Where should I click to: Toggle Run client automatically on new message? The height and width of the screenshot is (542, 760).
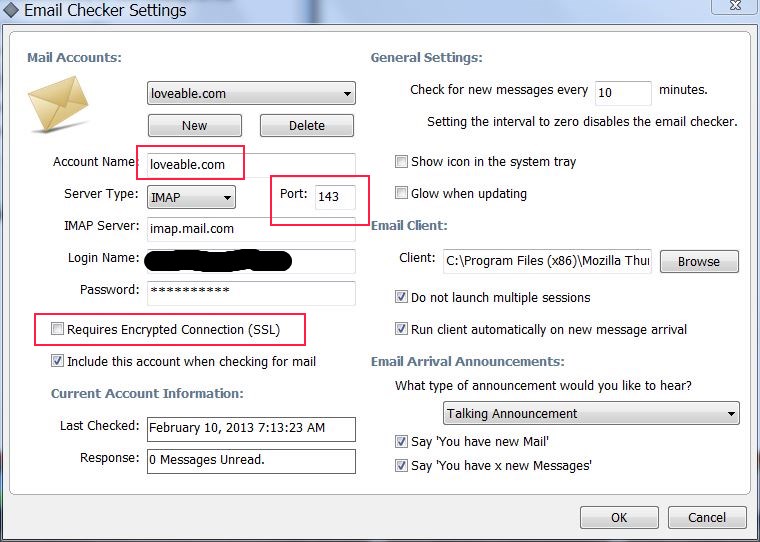pos(402,329)
